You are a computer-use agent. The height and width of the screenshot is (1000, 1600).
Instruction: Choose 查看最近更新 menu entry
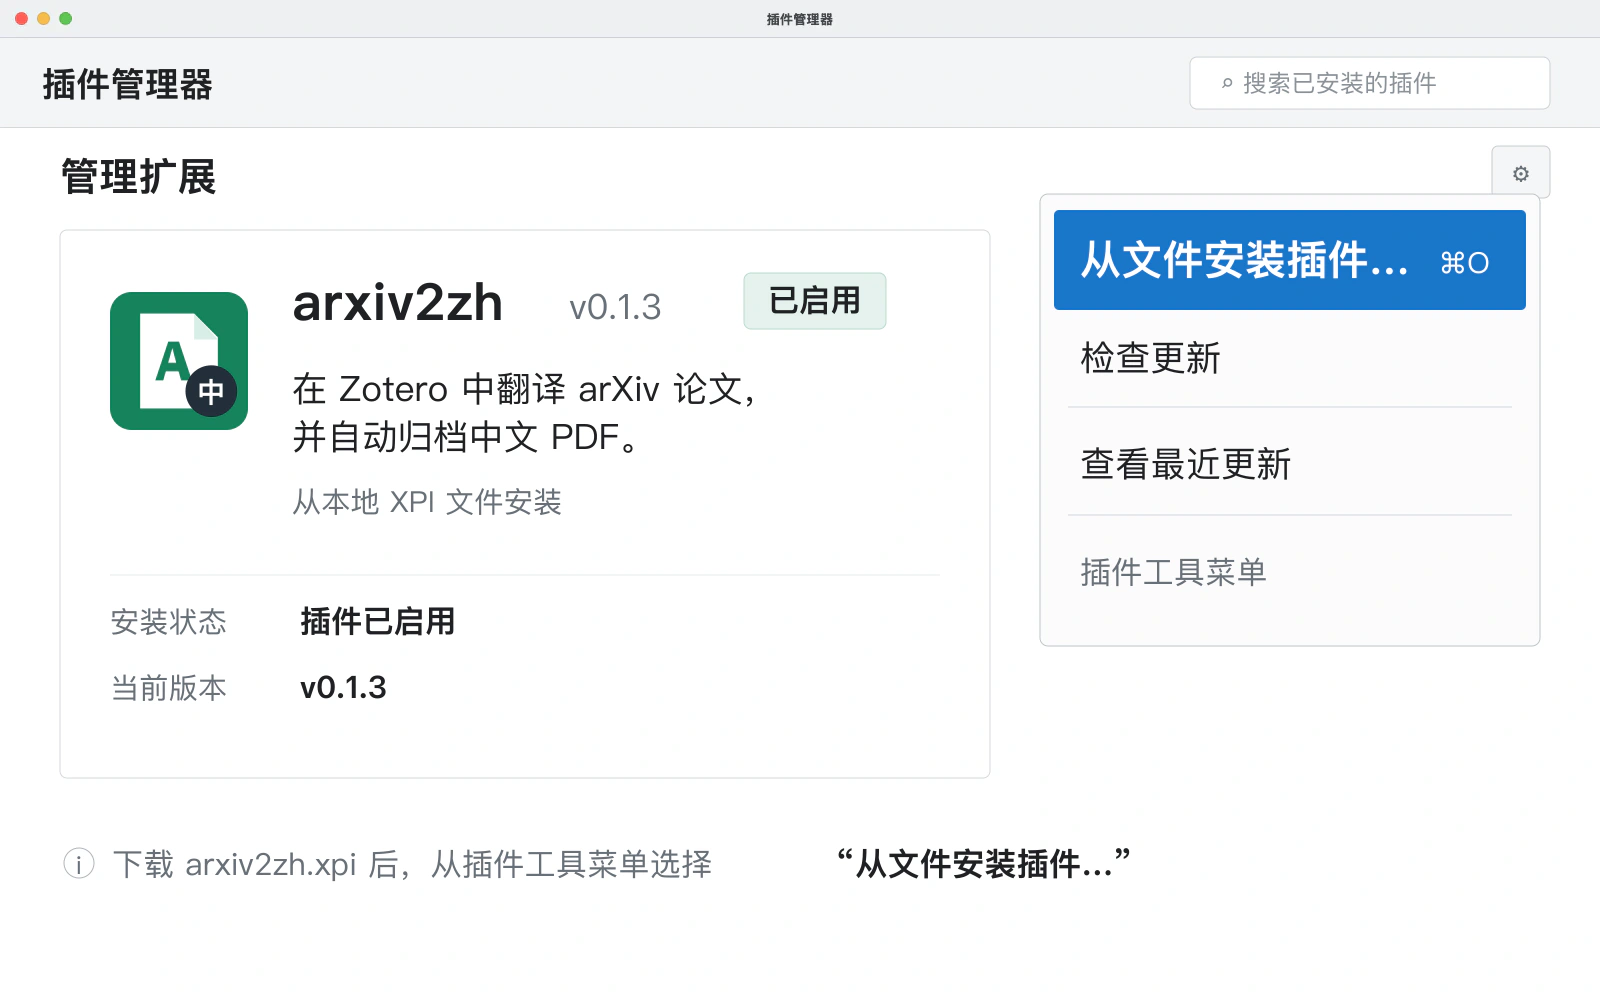click(x=1289, y=463)
